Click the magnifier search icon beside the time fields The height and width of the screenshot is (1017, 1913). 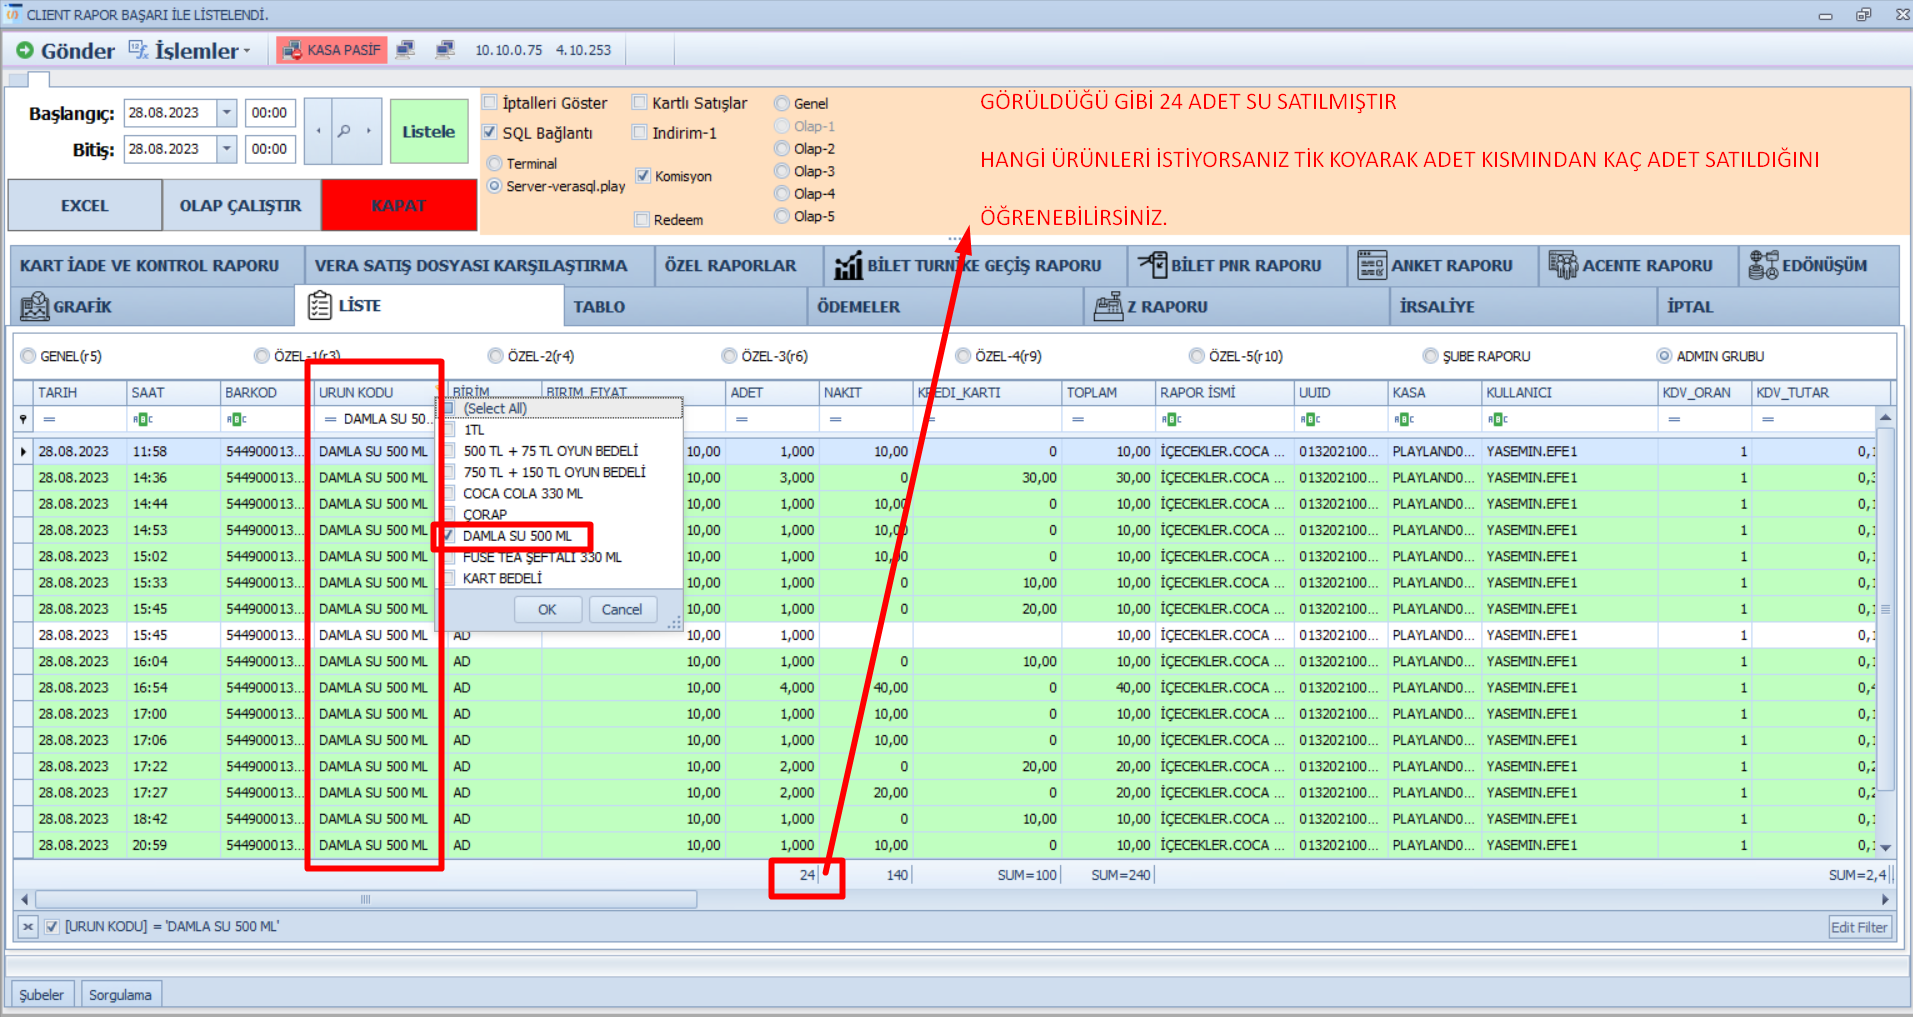(343, 131)
